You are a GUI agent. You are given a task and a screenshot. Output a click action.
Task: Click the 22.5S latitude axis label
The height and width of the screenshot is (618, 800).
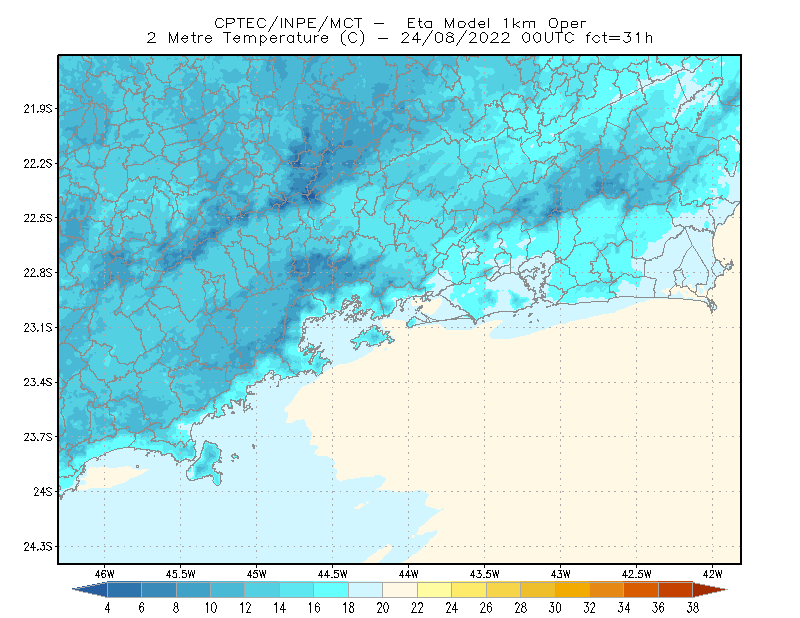pos(37,218)
